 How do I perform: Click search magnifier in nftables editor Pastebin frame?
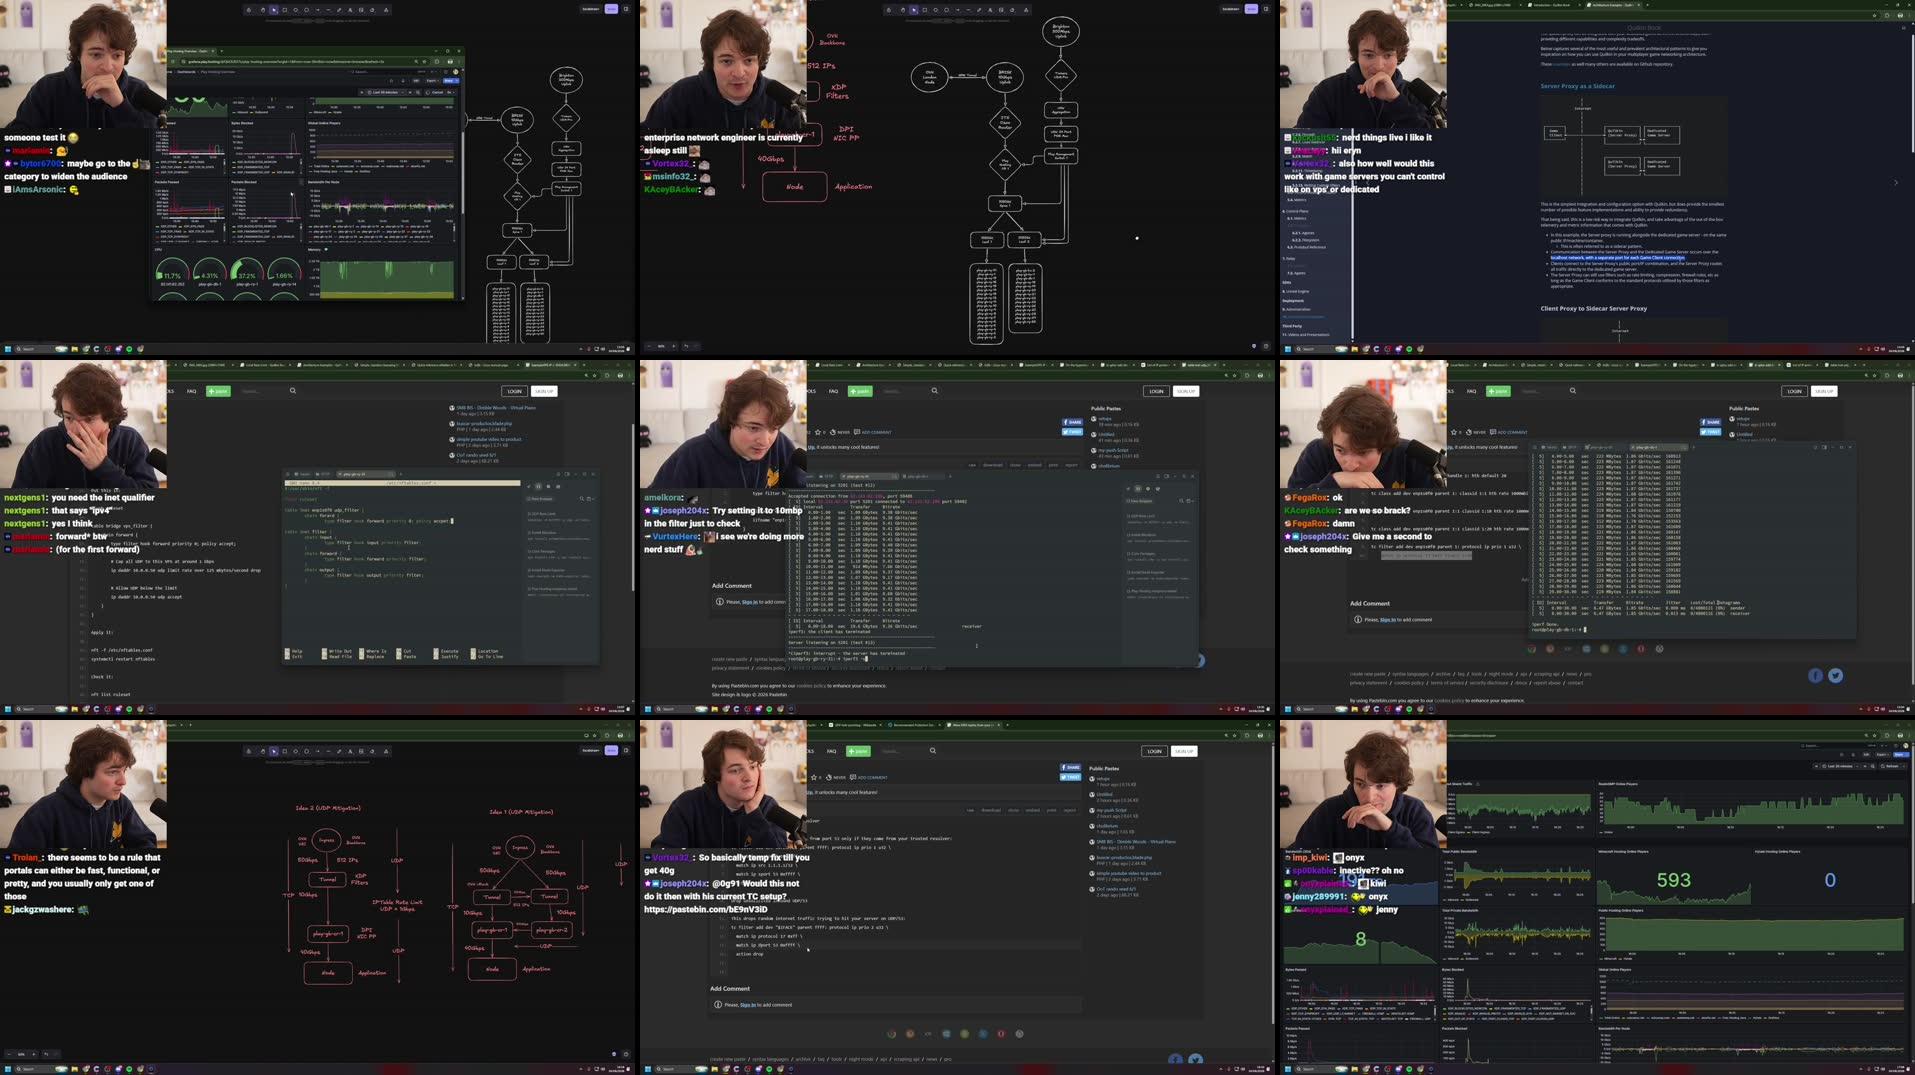pos(293,391)
